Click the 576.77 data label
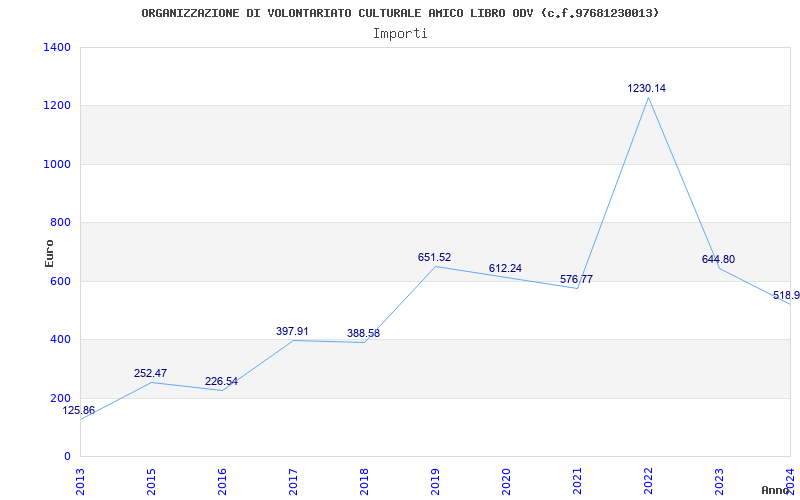The height and width of the screenshot is (500, 800). coord(576,279)
